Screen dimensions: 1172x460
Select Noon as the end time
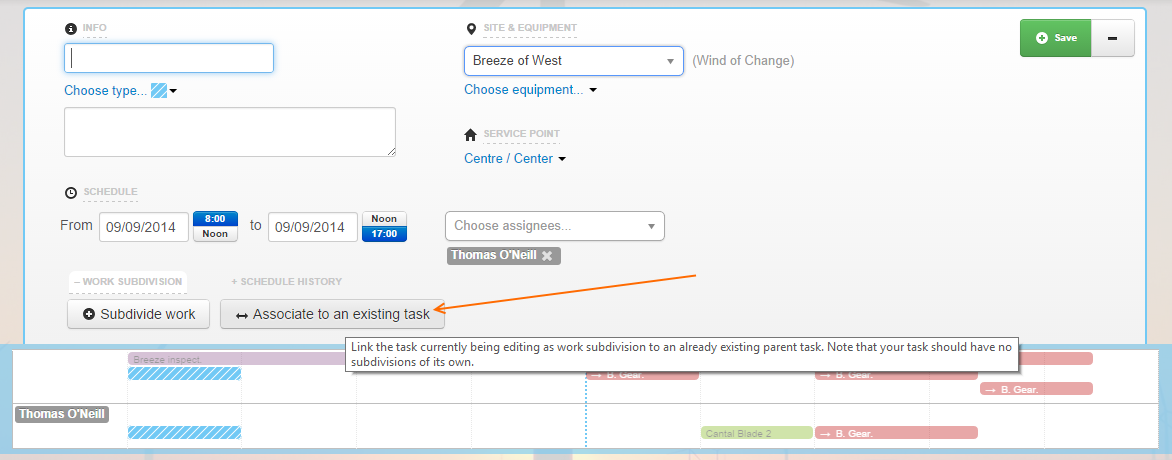[x=384, y=218]
